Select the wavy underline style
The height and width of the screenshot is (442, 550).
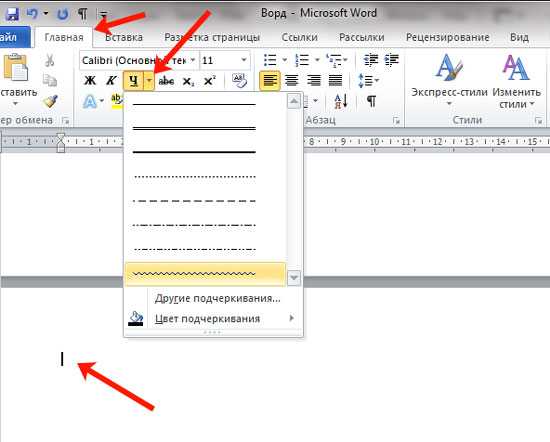(x=205, y=274)
